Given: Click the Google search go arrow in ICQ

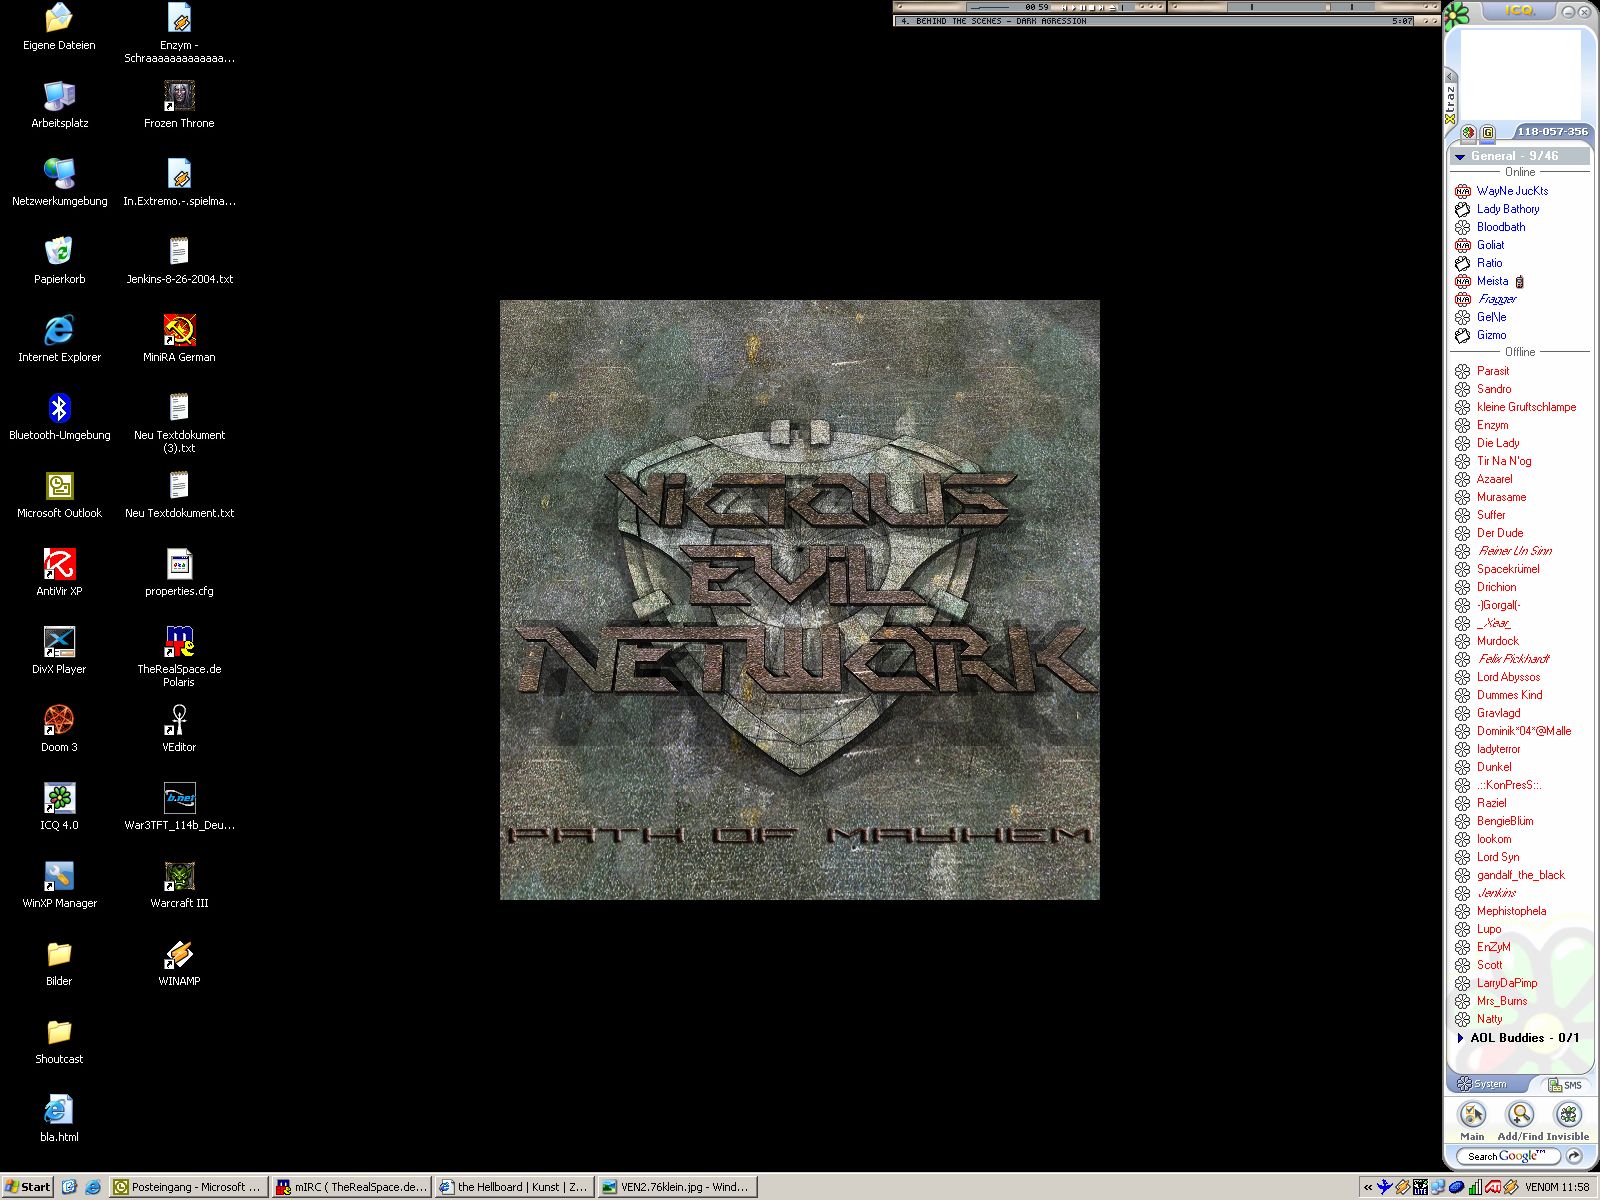Looking at the screenshot, I should (x=1574, y=1156).
